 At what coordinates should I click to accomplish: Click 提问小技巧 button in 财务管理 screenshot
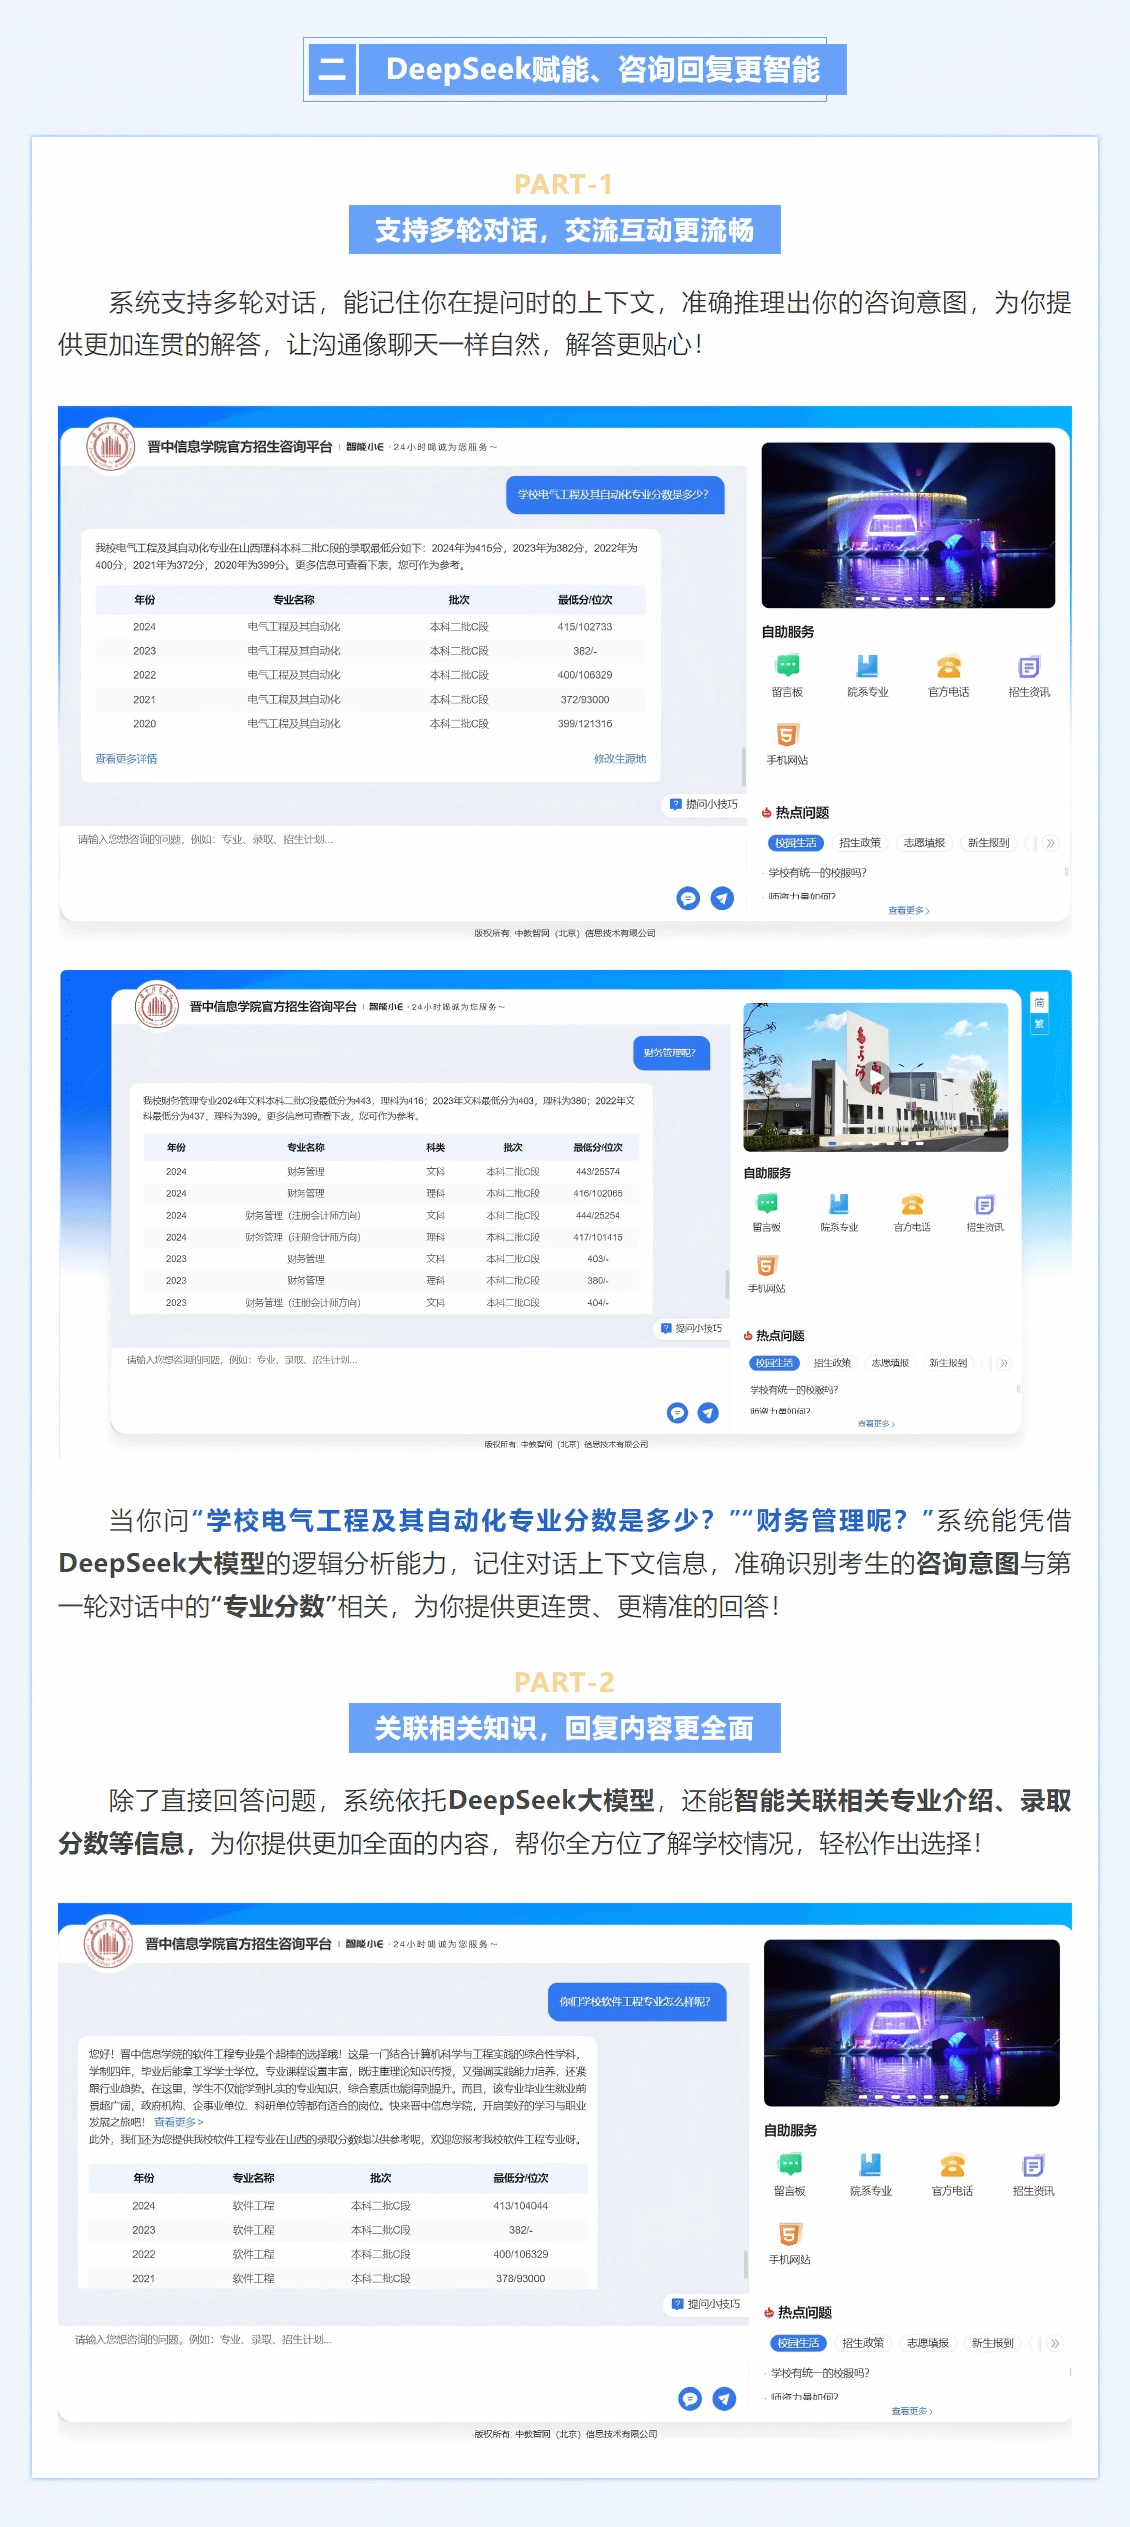coord(692,1328)
